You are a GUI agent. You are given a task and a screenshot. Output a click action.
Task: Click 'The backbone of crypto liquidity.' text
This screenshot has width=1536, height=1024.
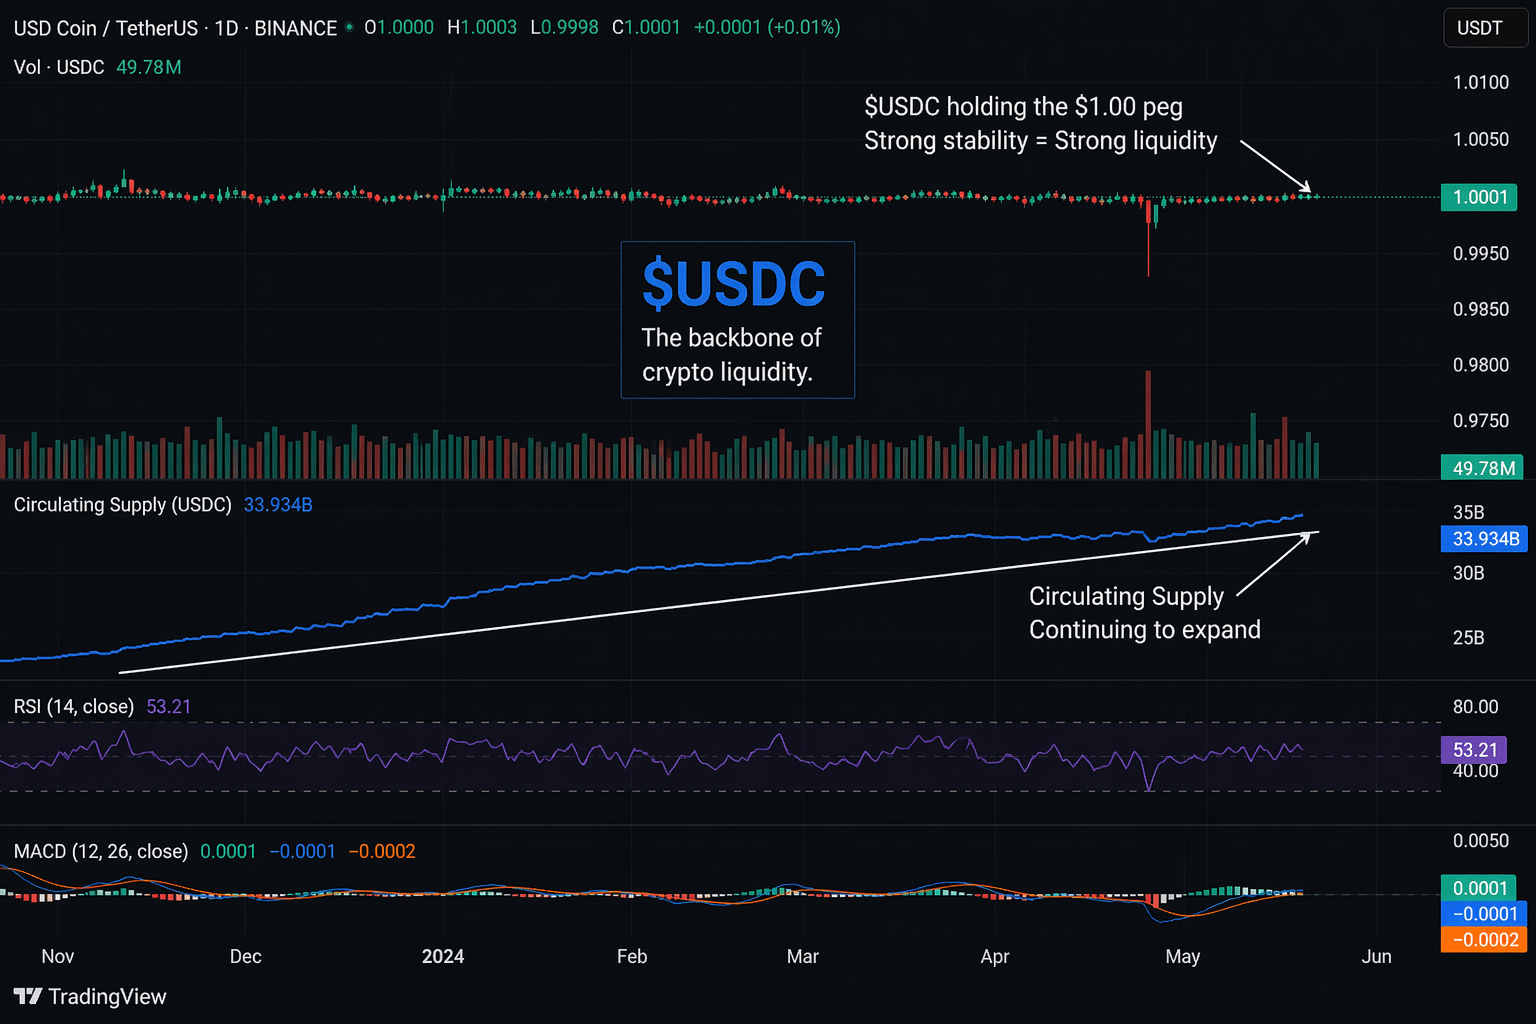click(731, 355)
